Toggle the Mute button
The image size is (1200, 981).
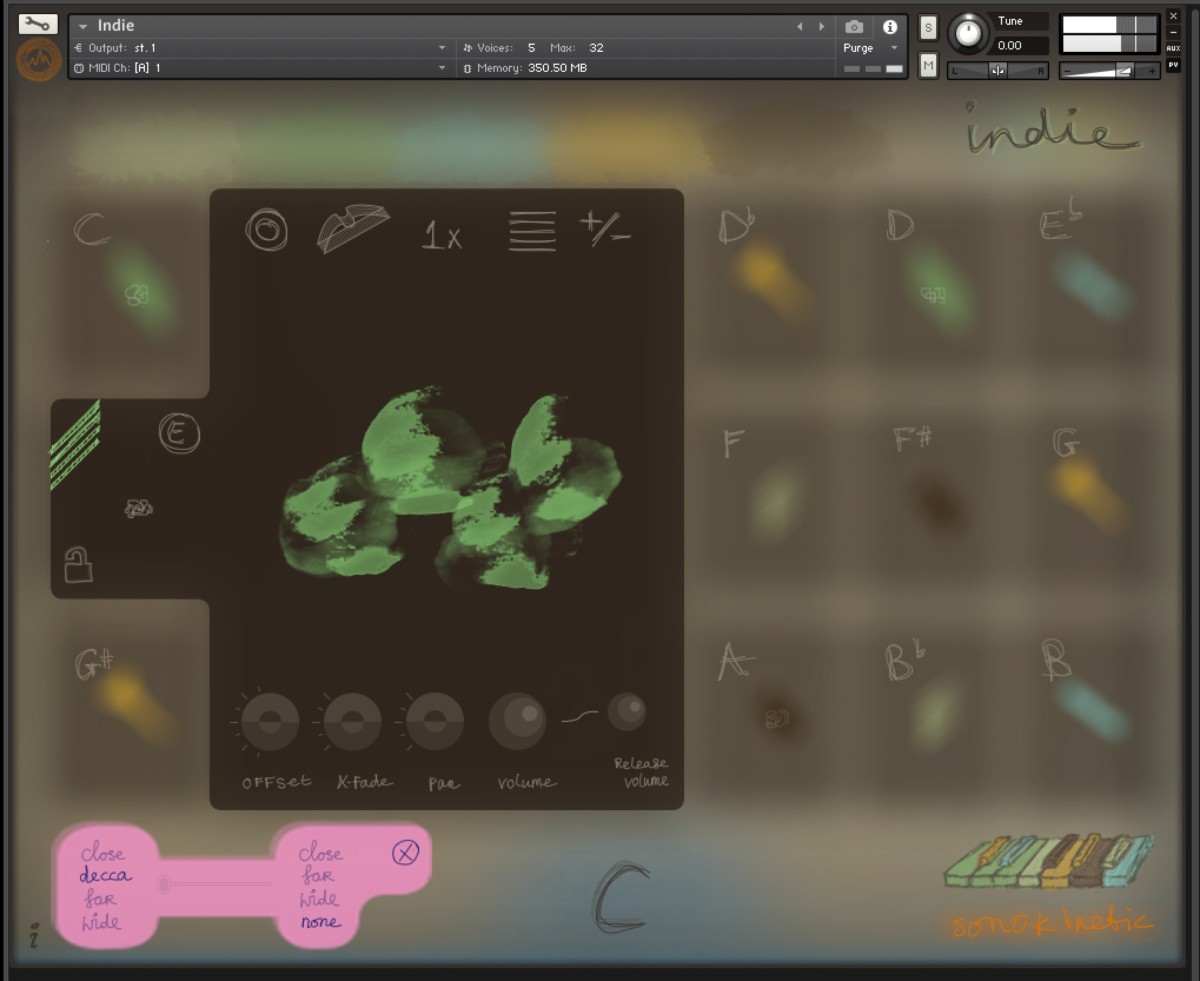tap(928, 66)
